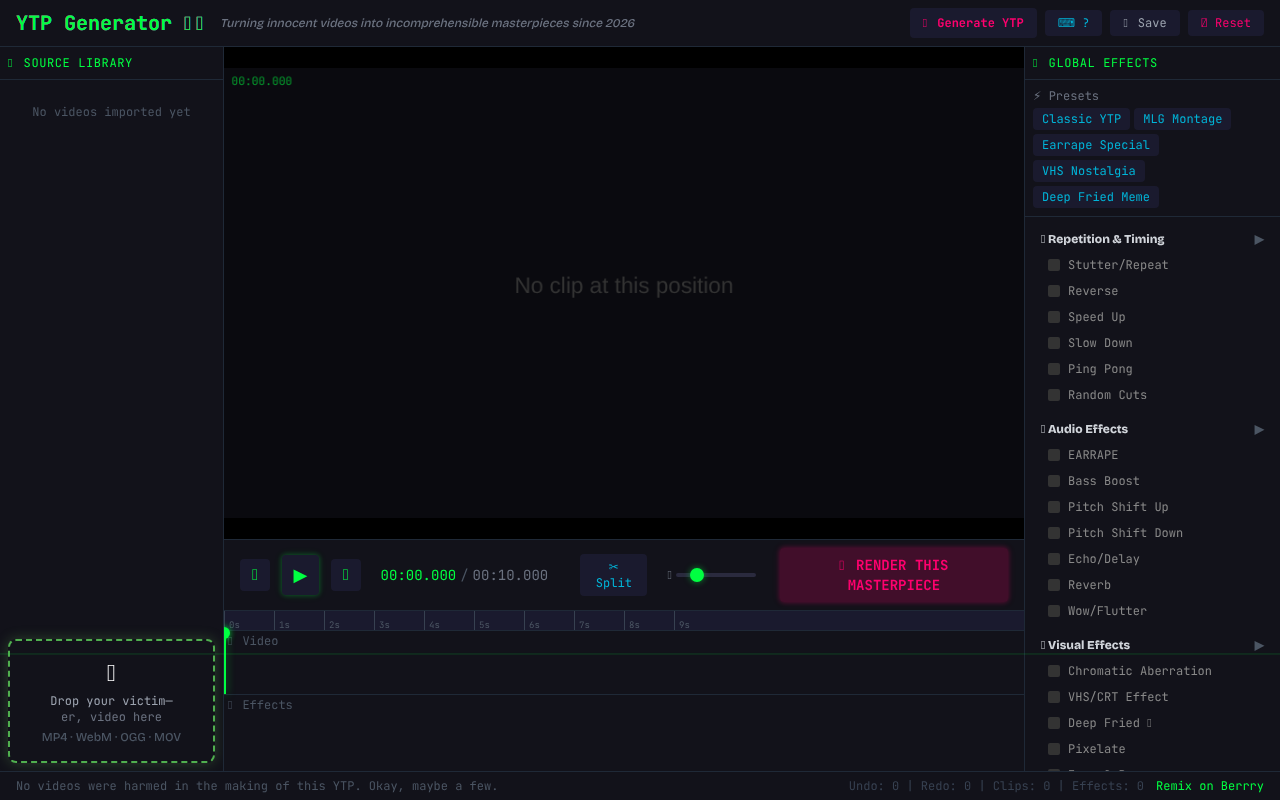Click the timeline zoom slider handle
Screen dimensions: 1280x800
697,575
